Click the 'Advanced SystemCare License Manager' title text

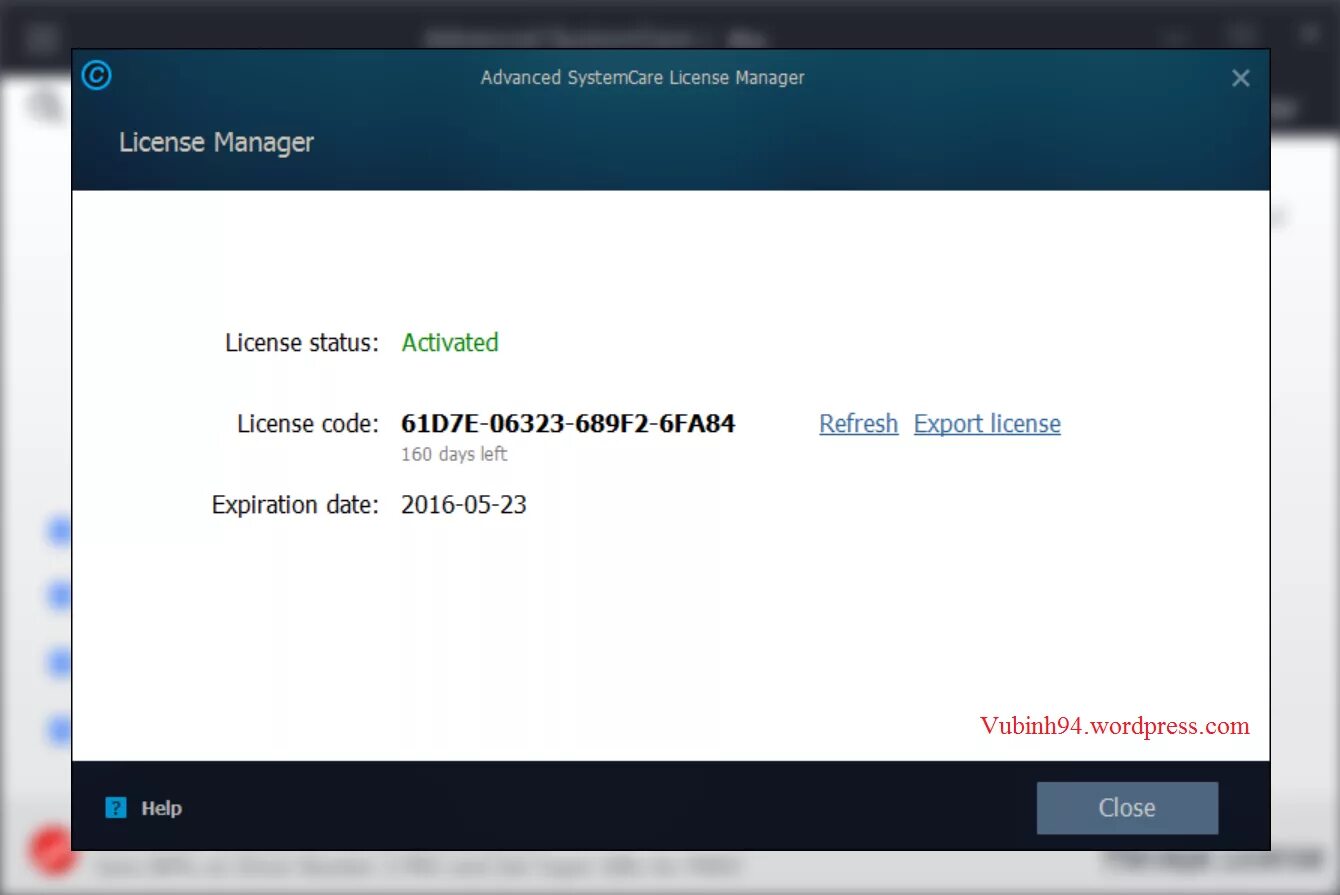[x=642, y=78]
